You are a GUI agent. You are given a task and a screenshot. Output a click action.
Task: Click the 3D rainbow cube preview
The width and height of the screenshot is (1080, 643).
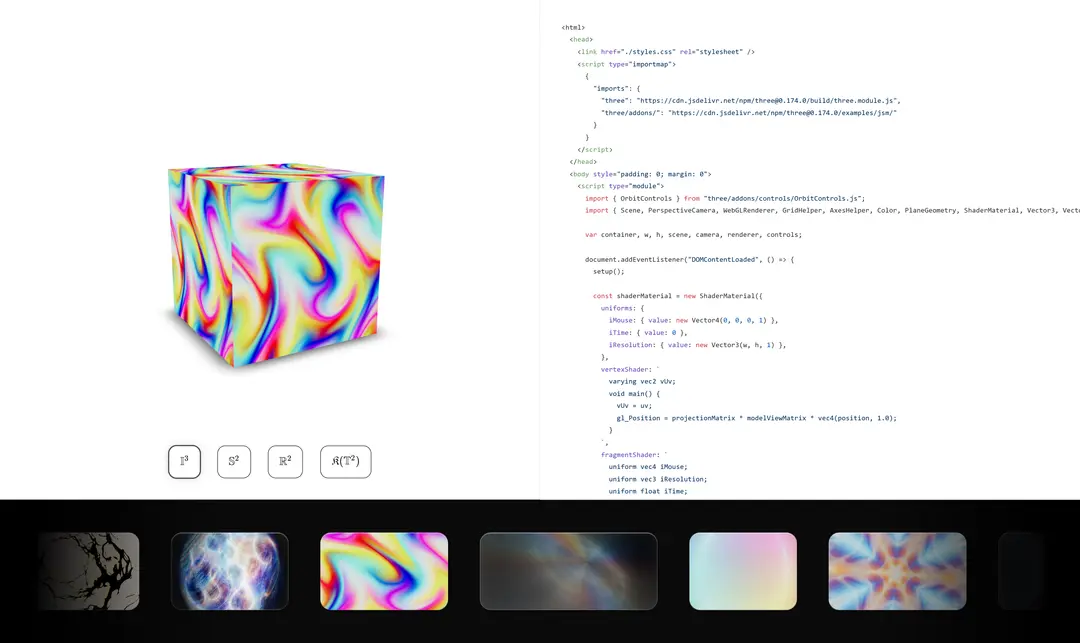point(276,265)
